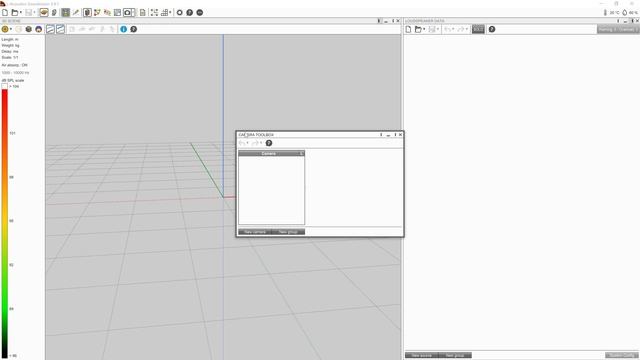
Task: Expand undo history dropdown in Camera Toolbox
Action: [x=247, y=143]
